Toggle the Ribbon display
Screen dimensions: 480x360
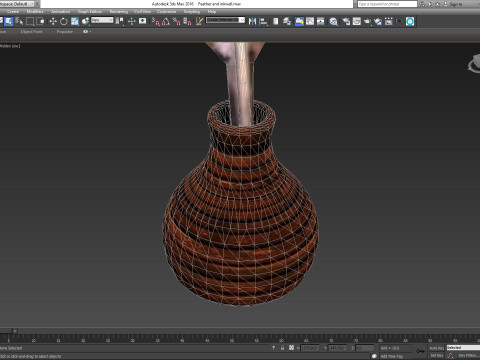[299, 21]
